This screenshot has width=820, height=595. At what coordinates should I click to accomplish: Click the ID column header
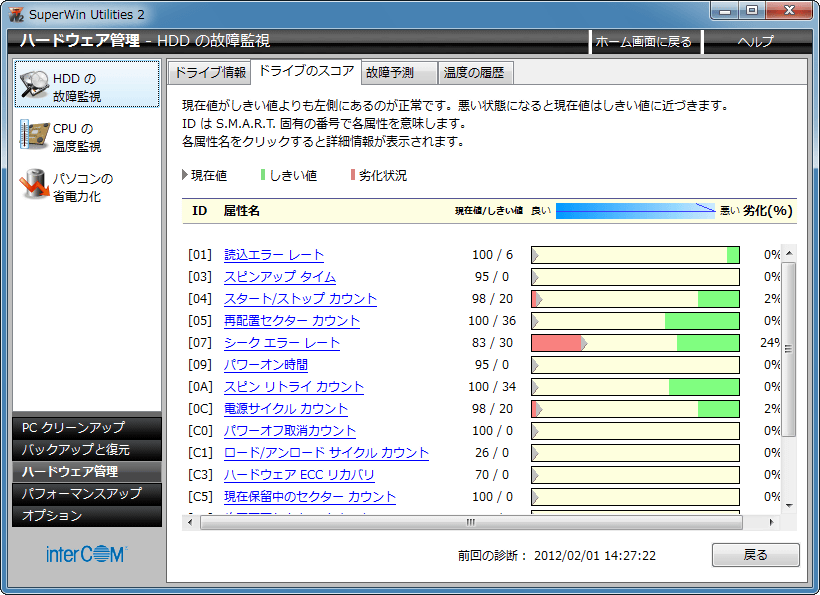point(199,211)
